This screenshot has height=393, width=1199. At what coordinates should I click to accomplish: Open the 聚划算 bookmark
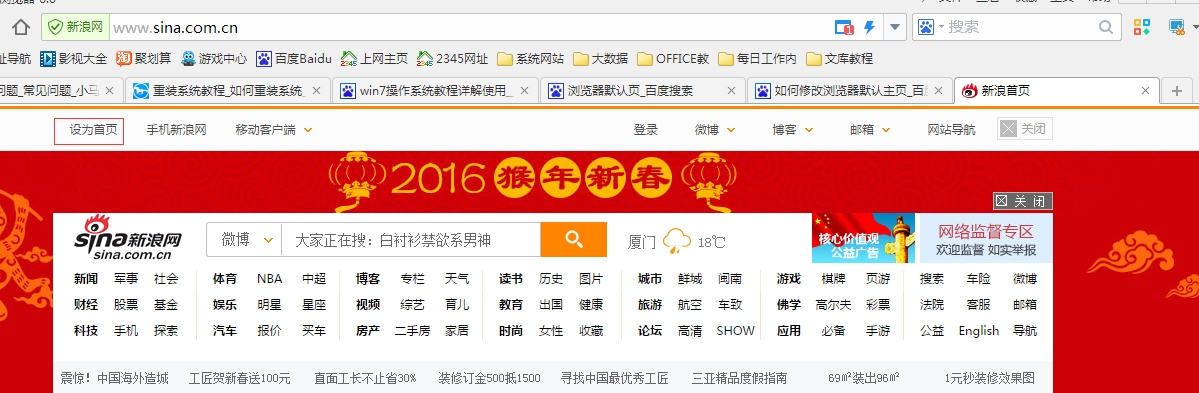coord(144,58)
